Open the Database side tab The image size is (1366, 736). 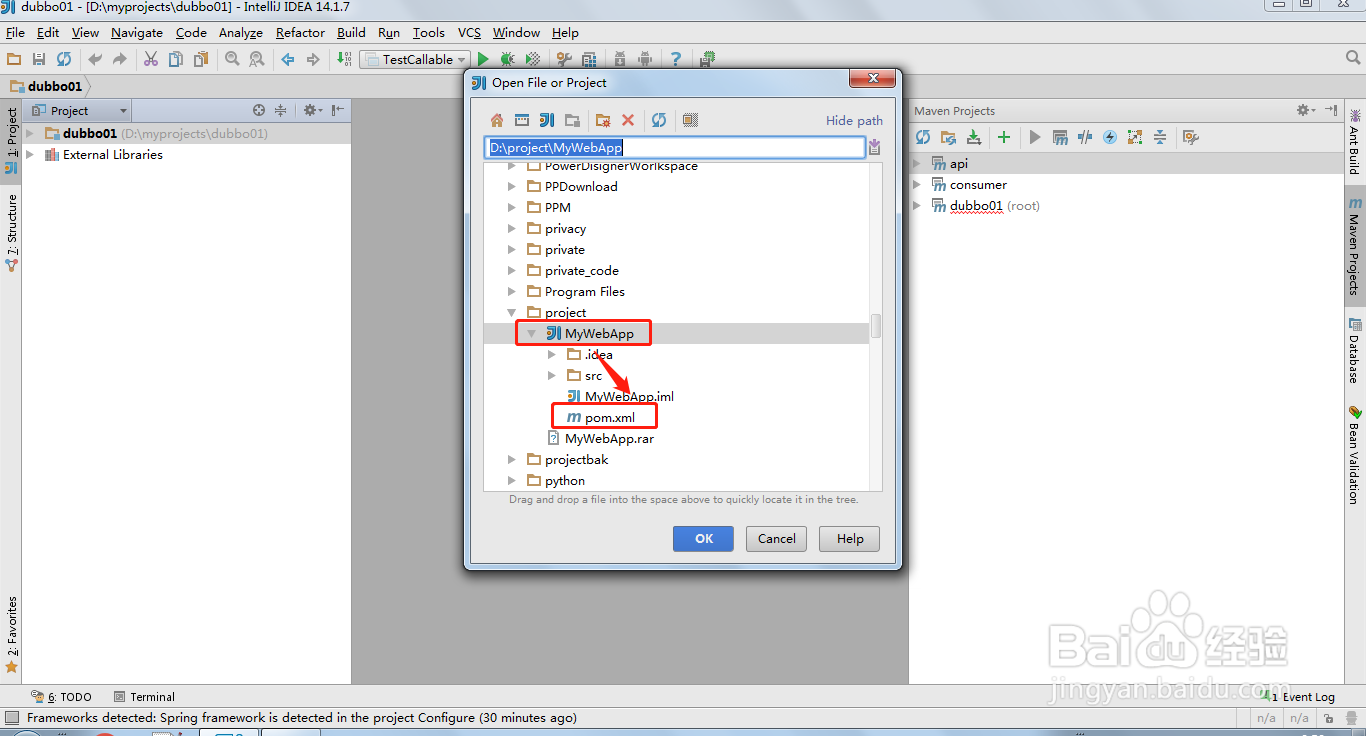tap(1355, 351)
